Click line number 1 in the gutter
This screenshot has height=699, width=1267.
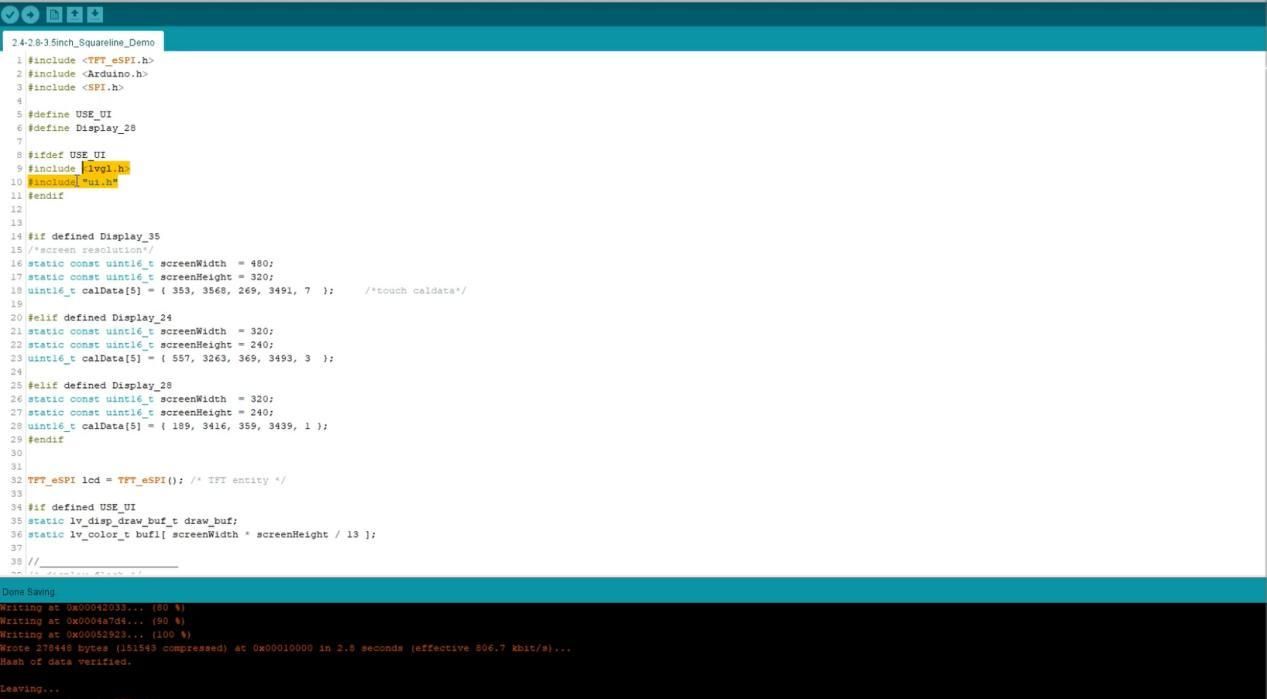[x=18, y=60]
